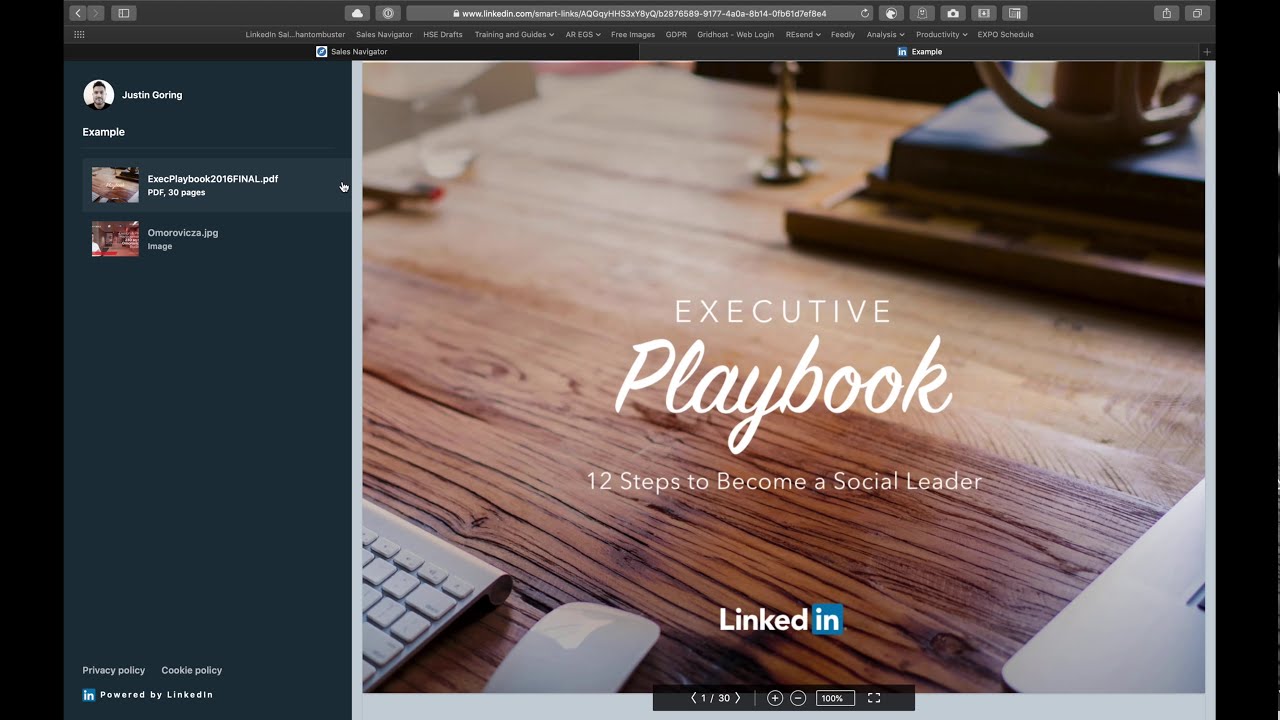Click the Omorovicza image thumbnail

(x=115, y=239)
